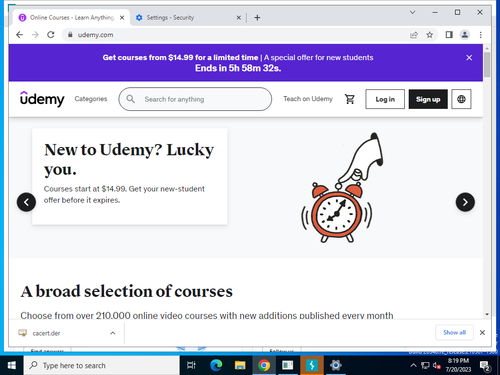500x375 pixels.
Task: Open Task View on the taskbar
Action: (191, 365)
